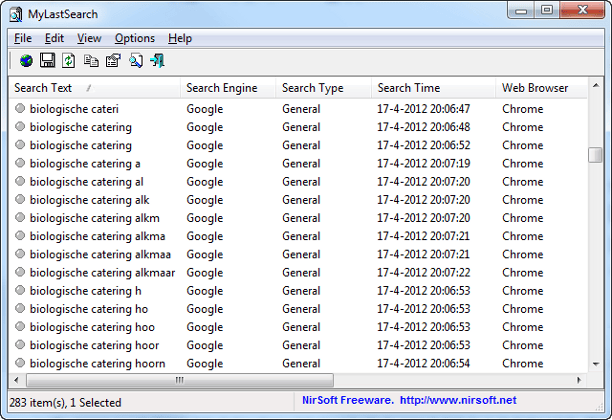The width and height of the screenshot is (612, 420).
Task: Sort by the Search Engine column header
Action: [224, 88]
